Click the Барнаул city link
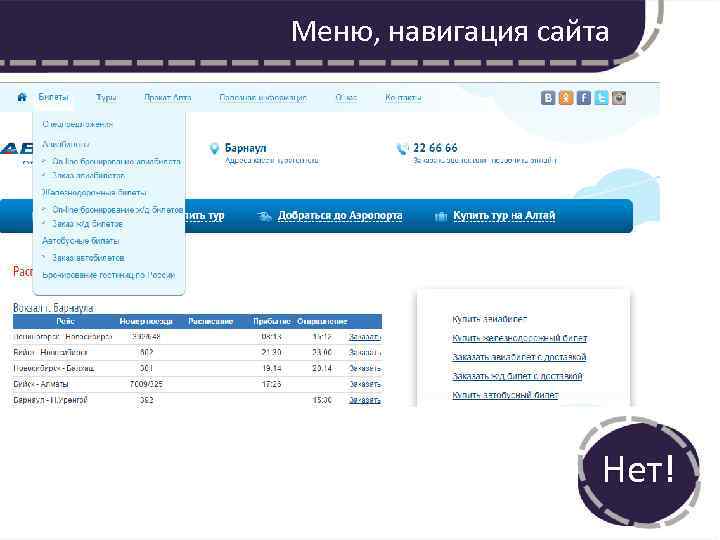 pos(245,148)
